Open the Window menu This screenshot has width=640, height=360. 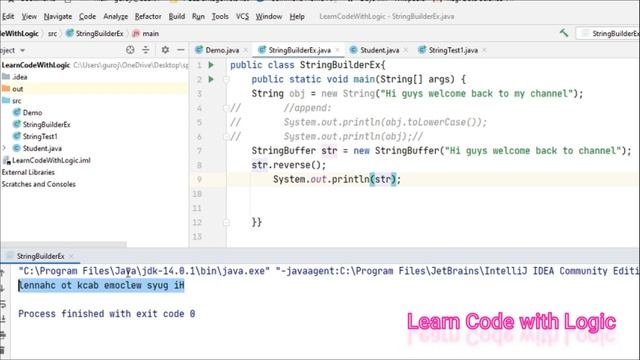click(x=269, y=16)
